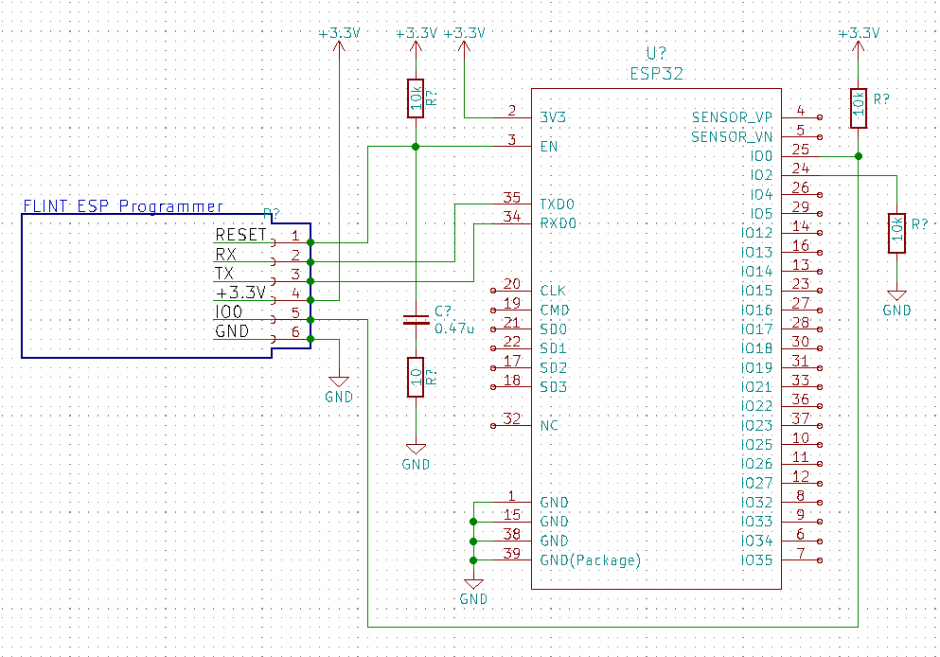Select the 10k resistor connected to IO0 net
The height and width of the screenshot is (657, 940).
(x=896, y=233)
